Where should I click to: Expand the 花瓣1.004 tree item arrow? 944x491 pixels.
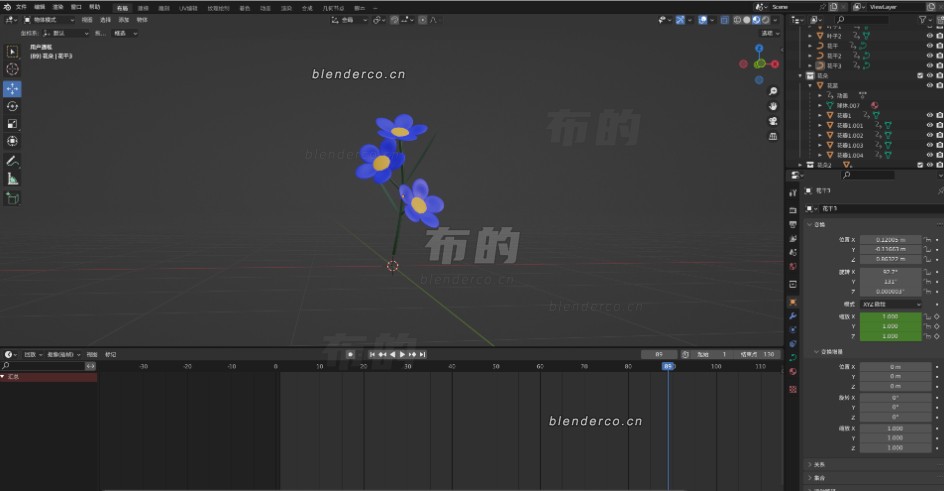click(x=820, y=155)
